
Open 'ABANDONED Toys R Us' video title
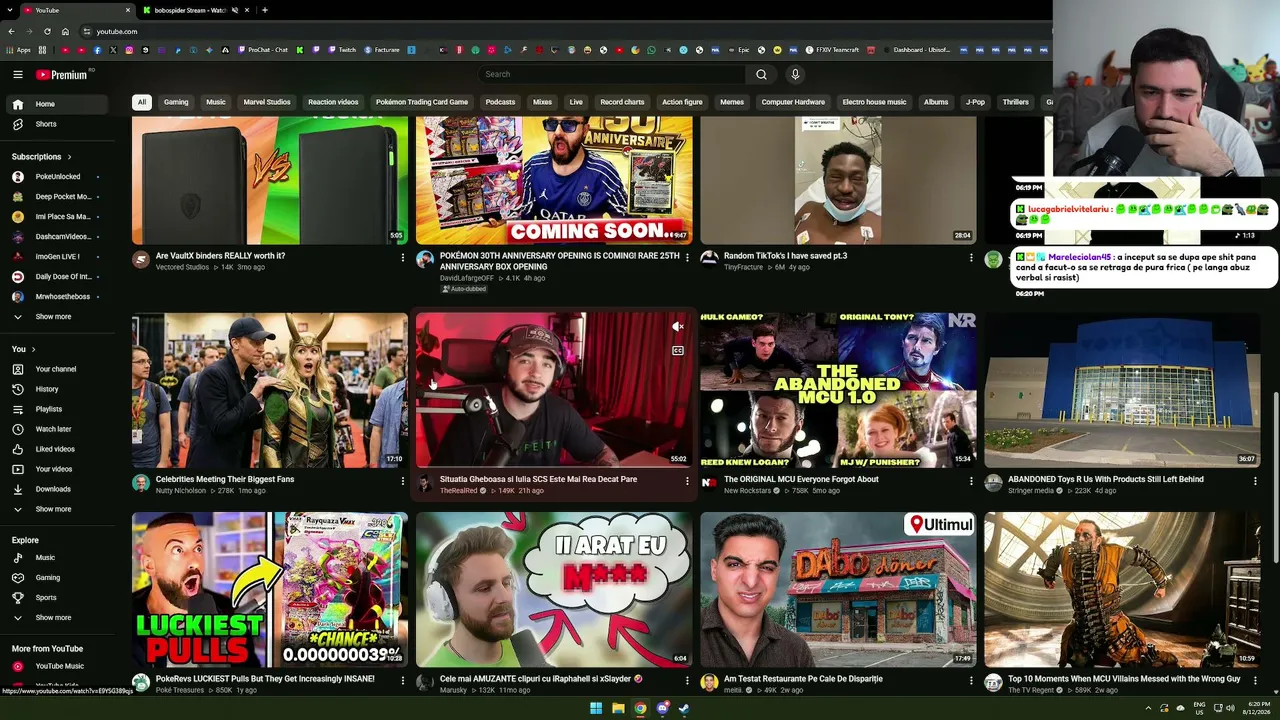click(1106, 479)
